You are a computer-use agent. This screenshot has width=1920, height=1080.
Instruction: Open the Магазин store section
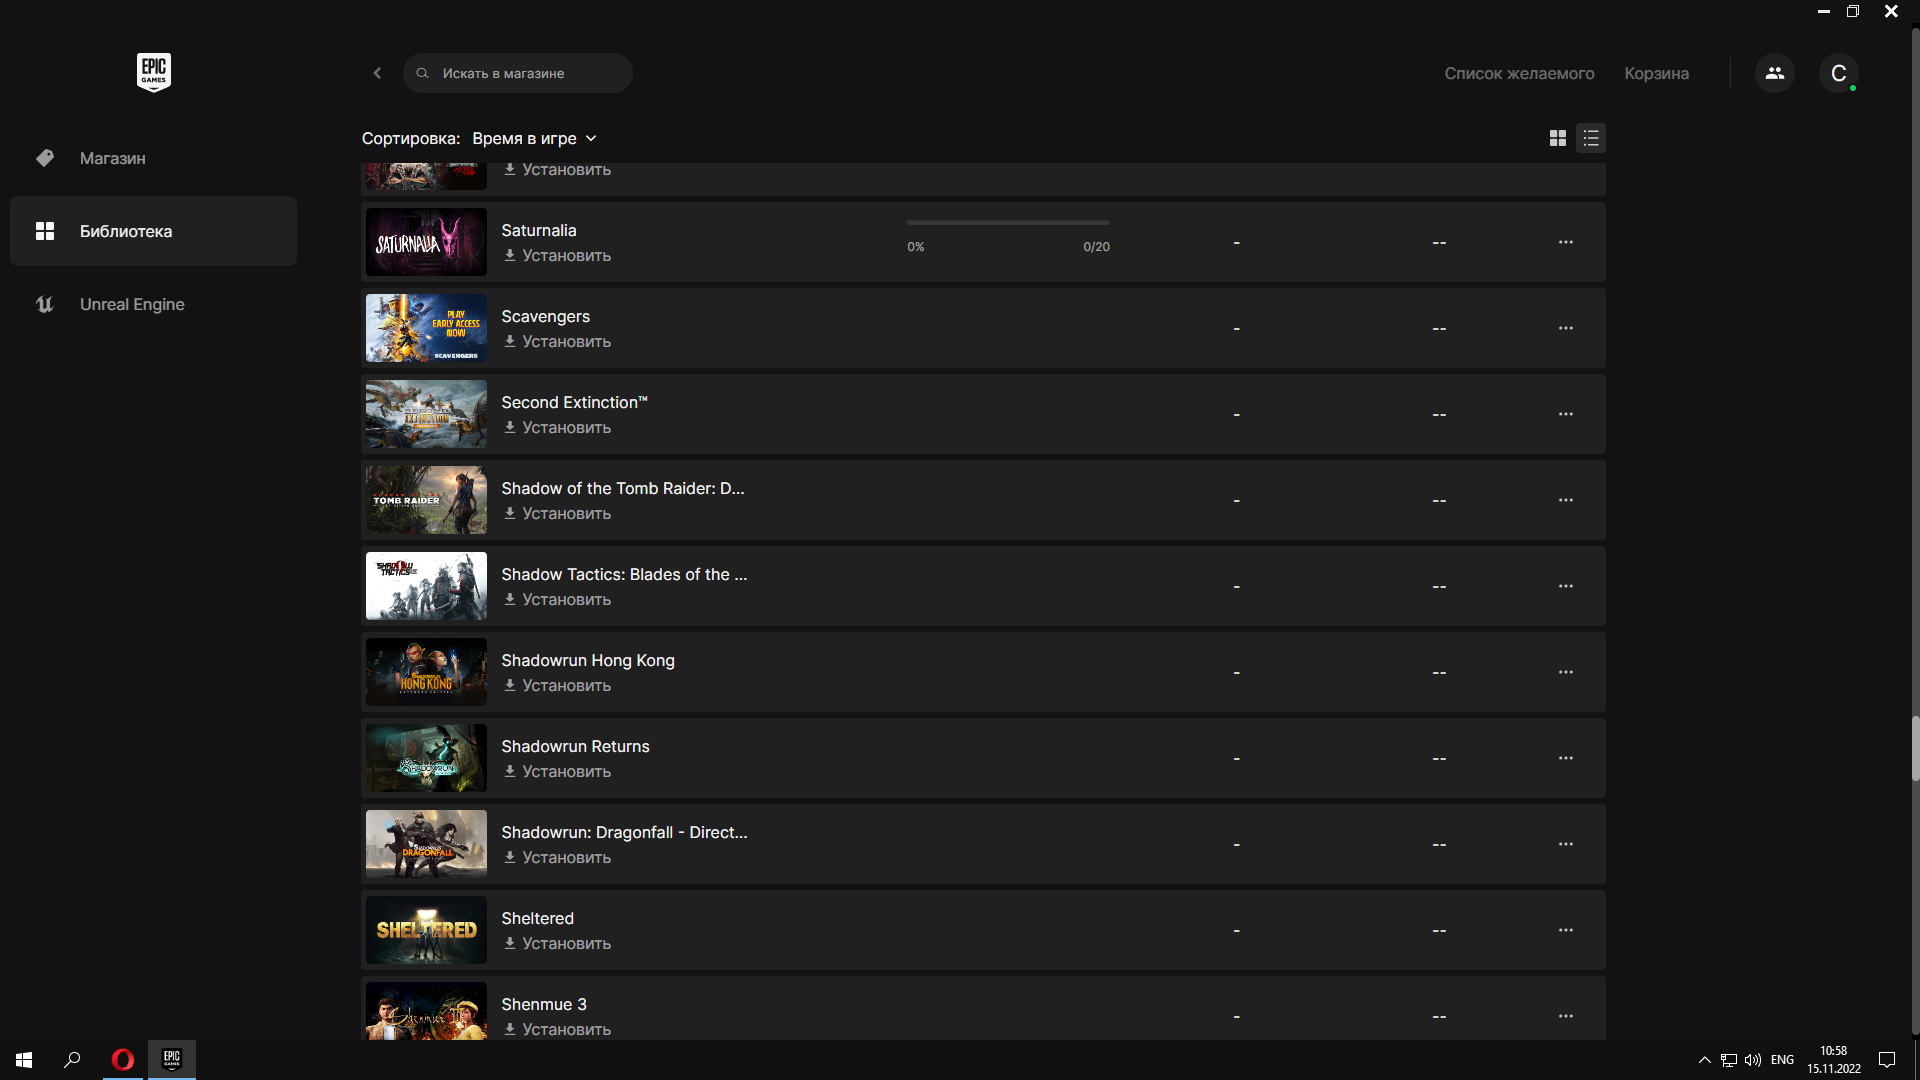(x=153, y=158)
